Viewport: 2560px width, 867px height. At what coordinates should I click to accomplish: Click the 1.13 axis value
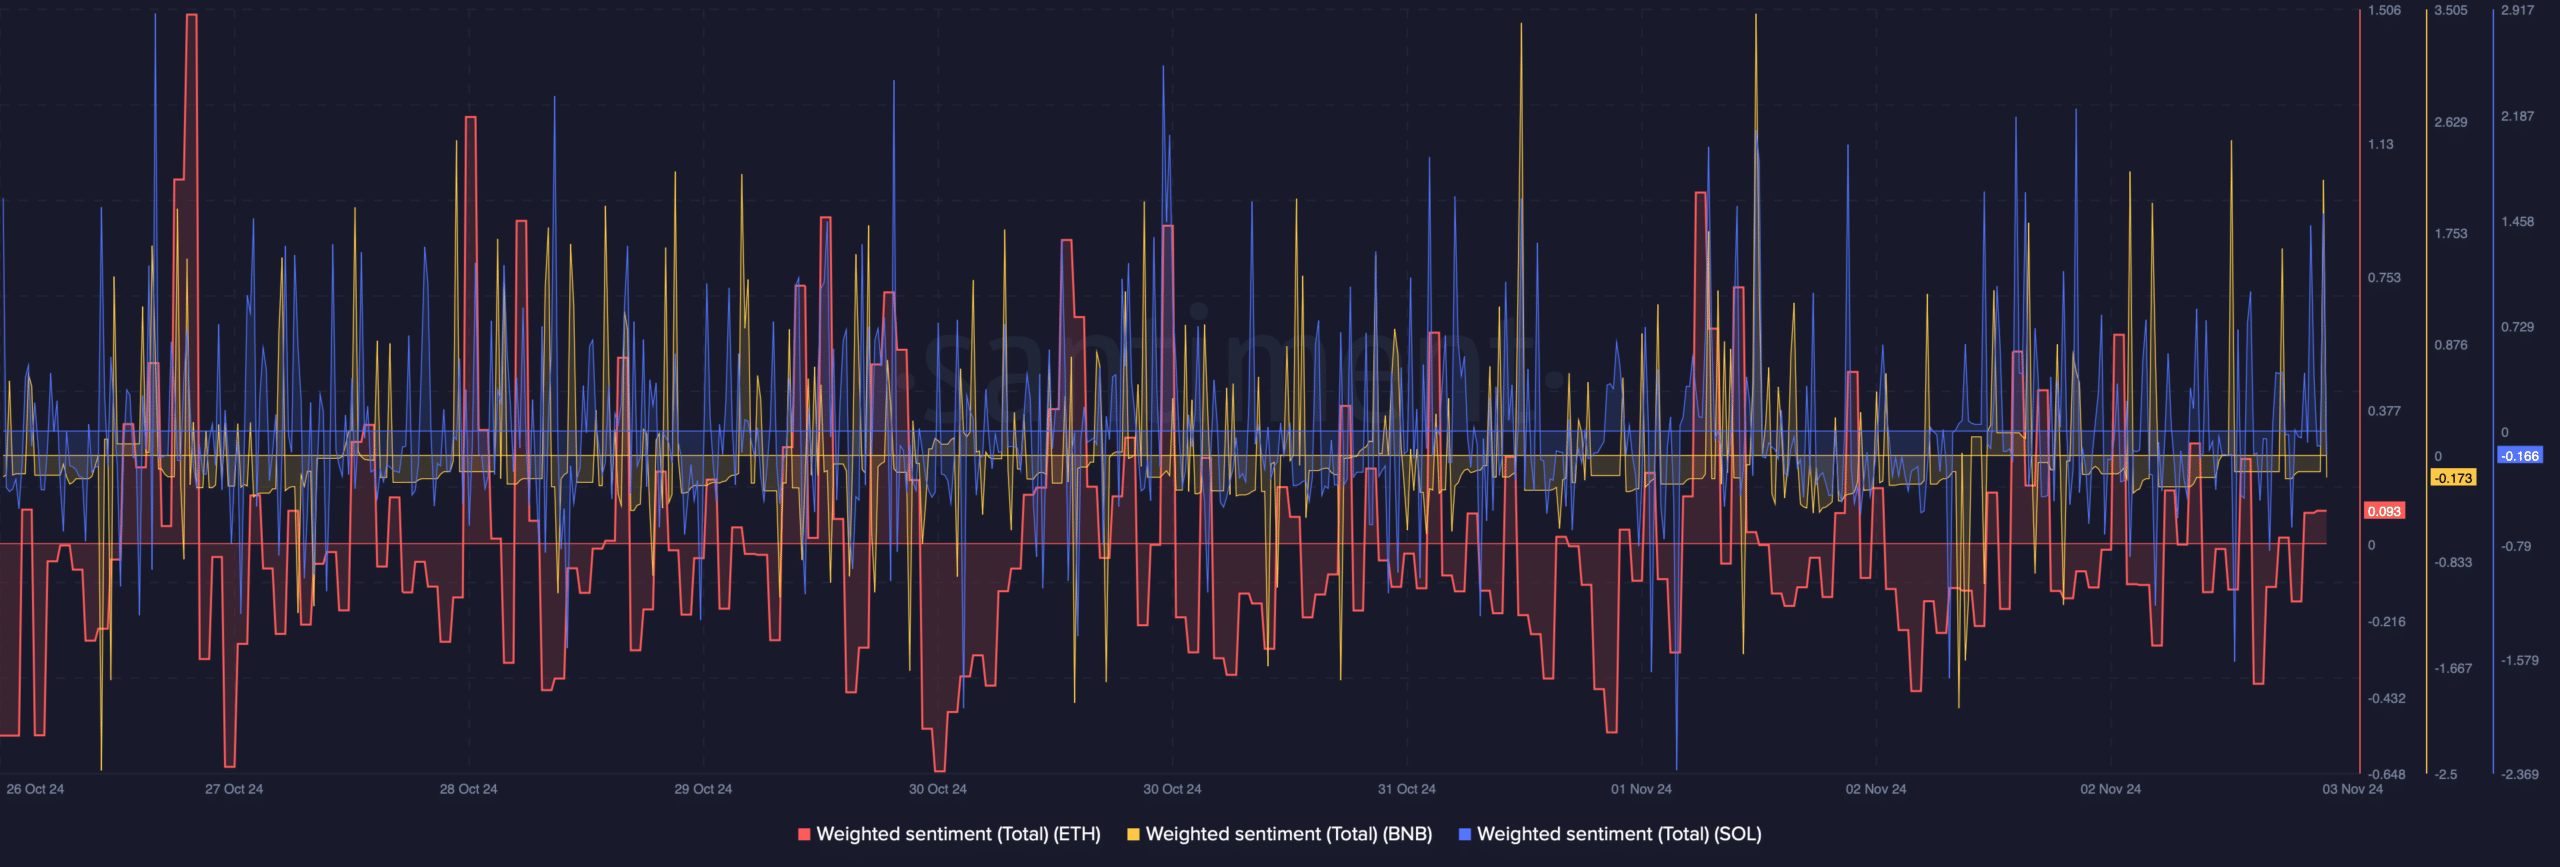[2380, 144]
